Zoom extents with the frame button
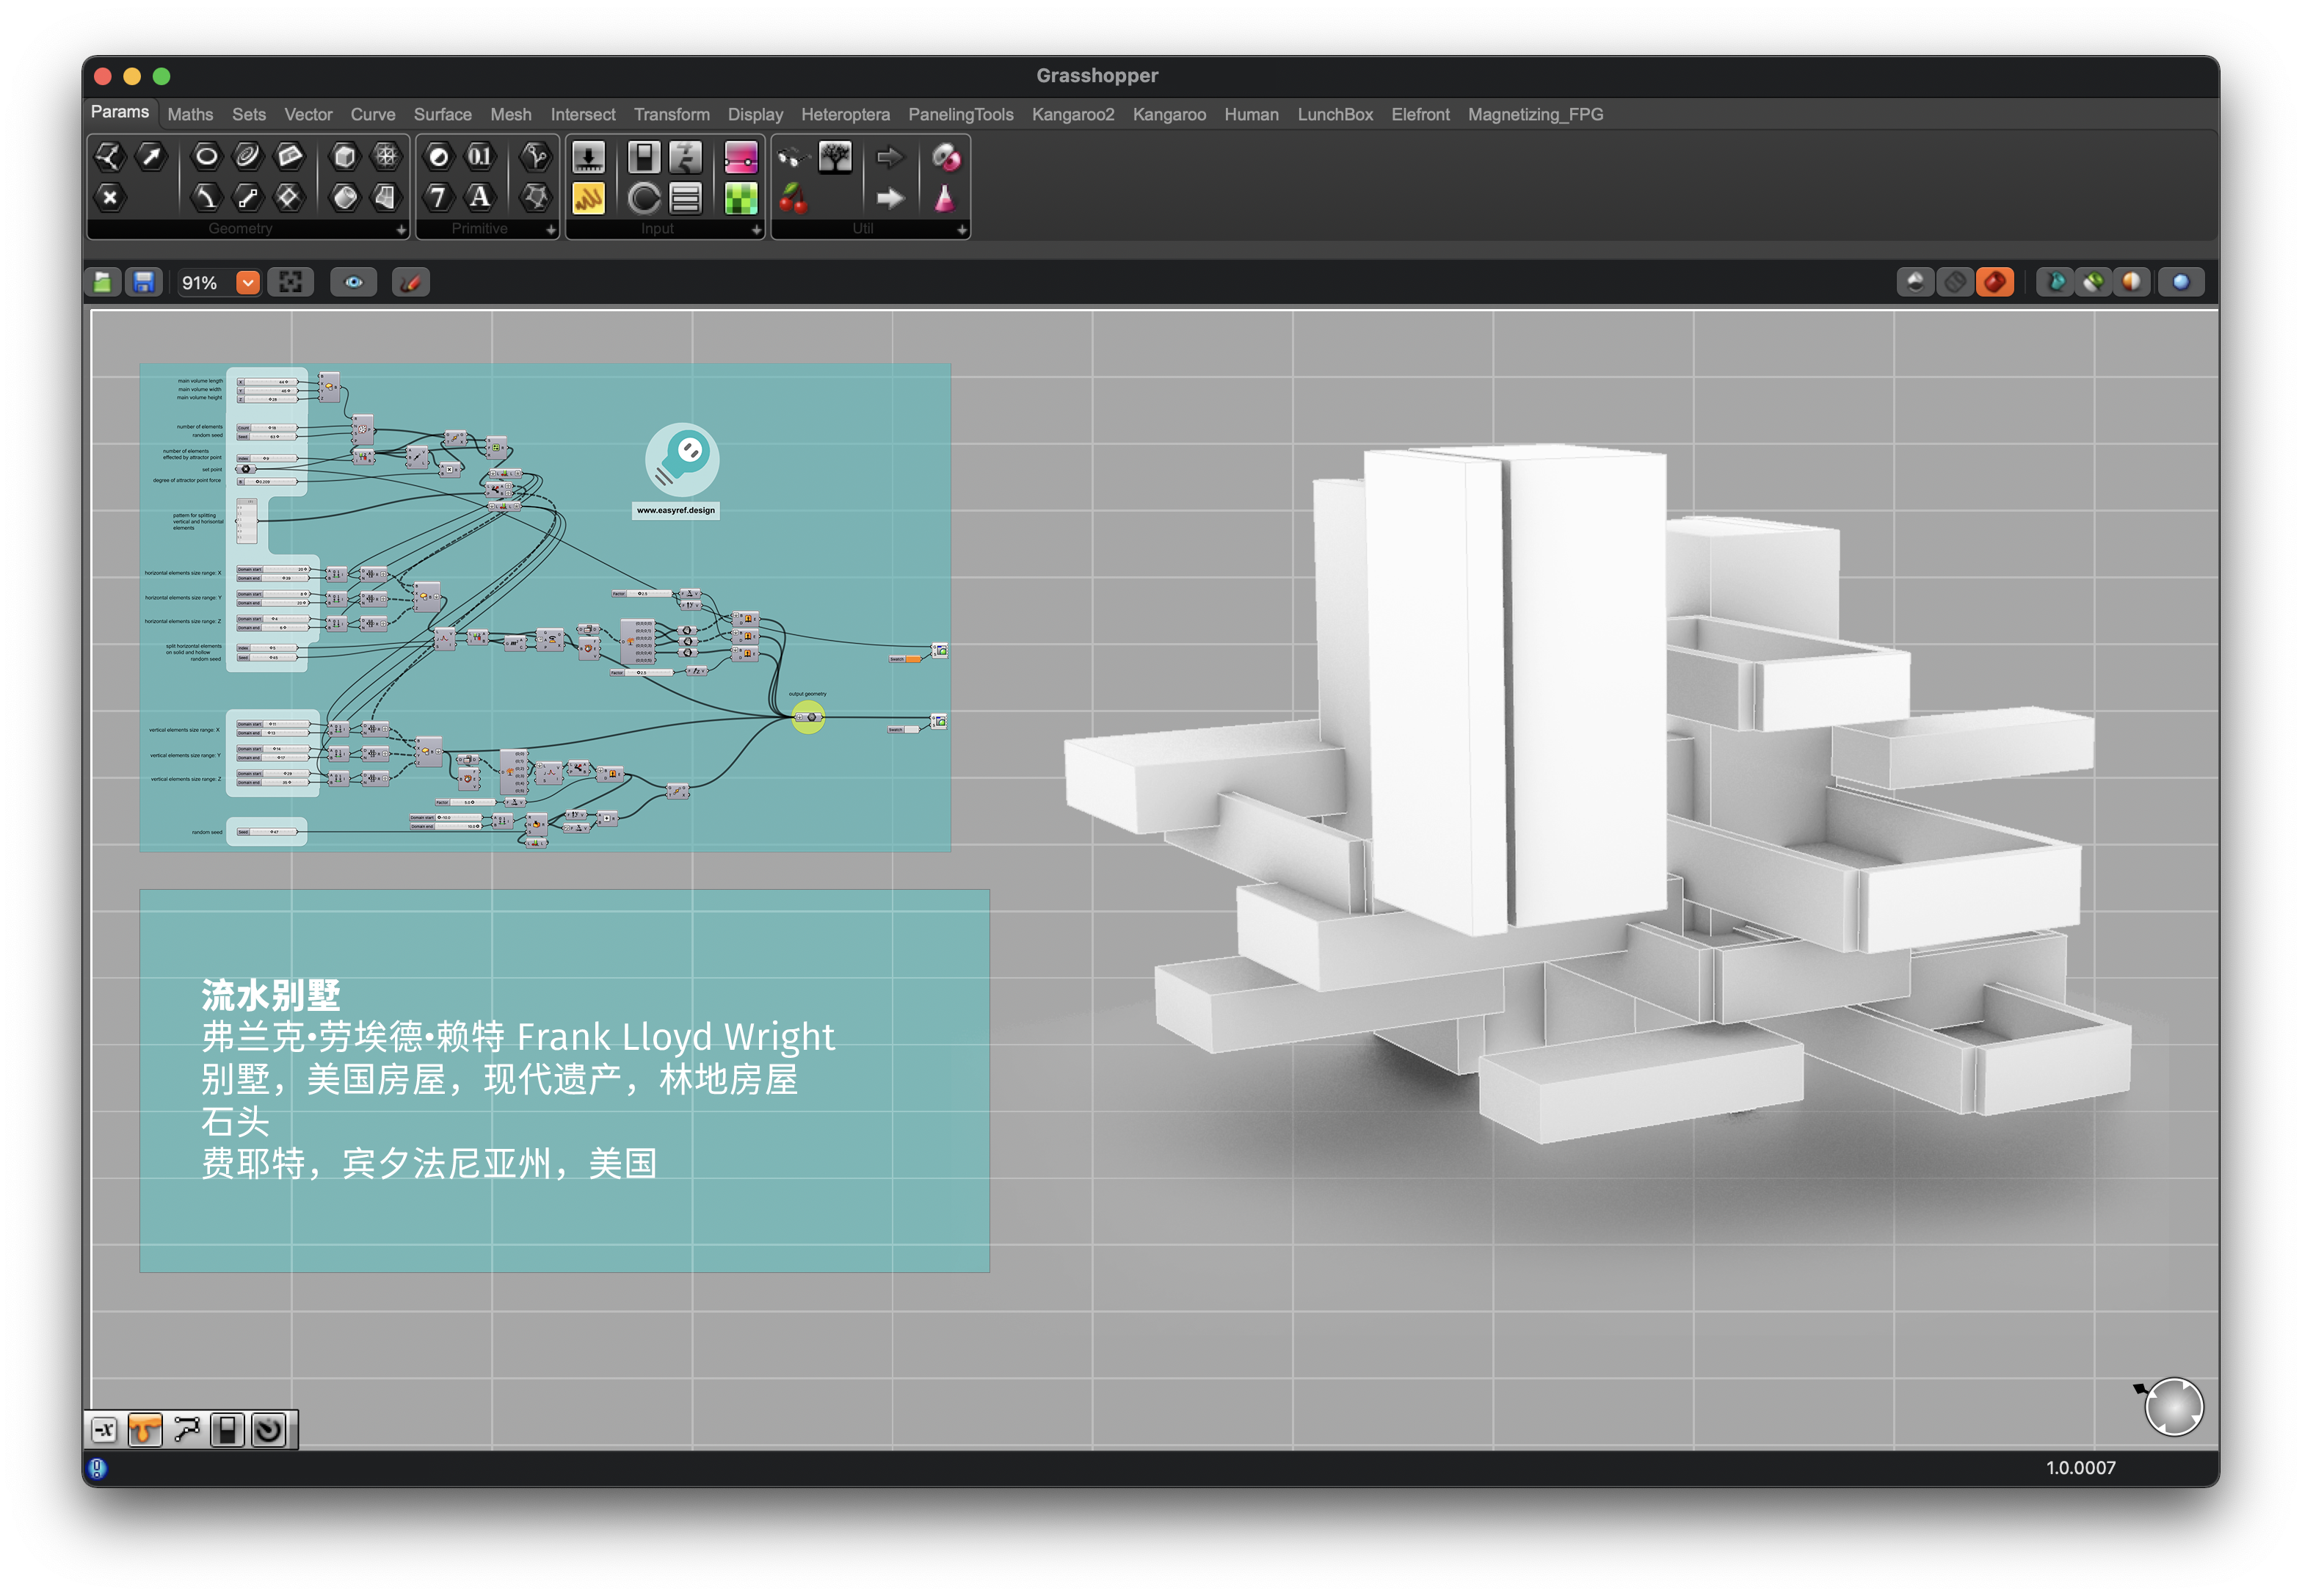This screenshot has width=2302, height=1596. pos(290,283)
